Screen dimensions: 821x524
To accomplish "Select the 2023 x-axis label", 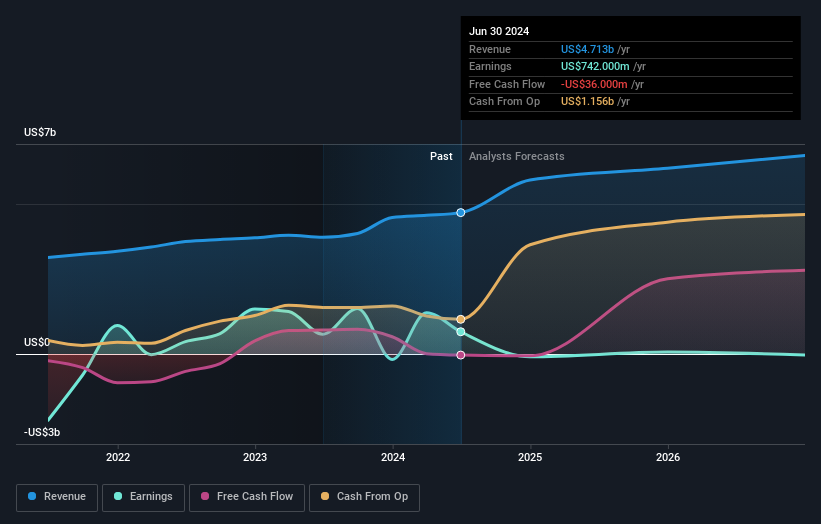I will coord(255,457).
